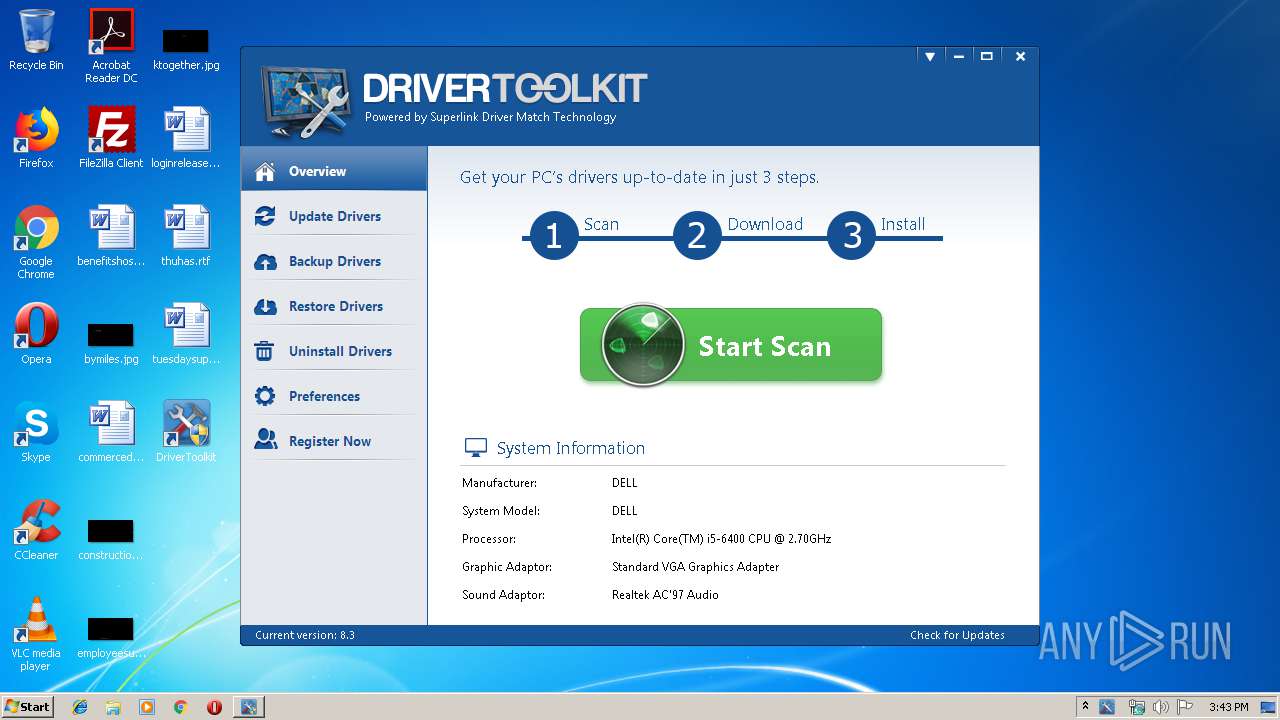The height and width of the screenshot is (720, 1280).
Task: Show hidden system tray icons
Action: [1085, 706]
